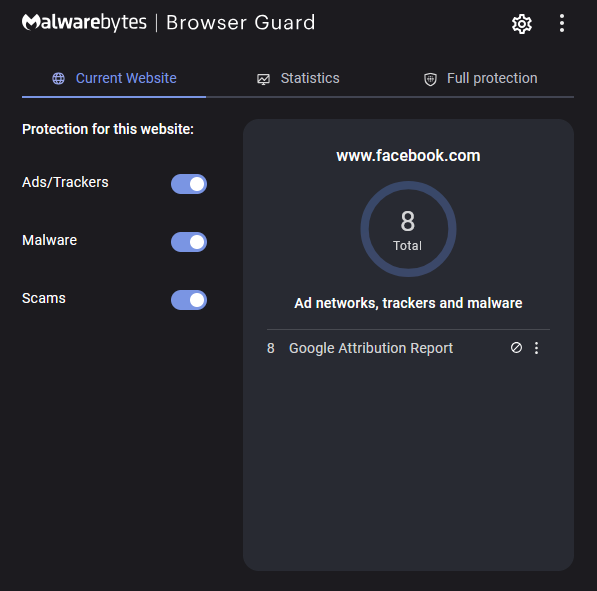This screenshot has height=591, width=597.
Task: Turn off the Malware protection toggle
Action: (x=189, y=242)
